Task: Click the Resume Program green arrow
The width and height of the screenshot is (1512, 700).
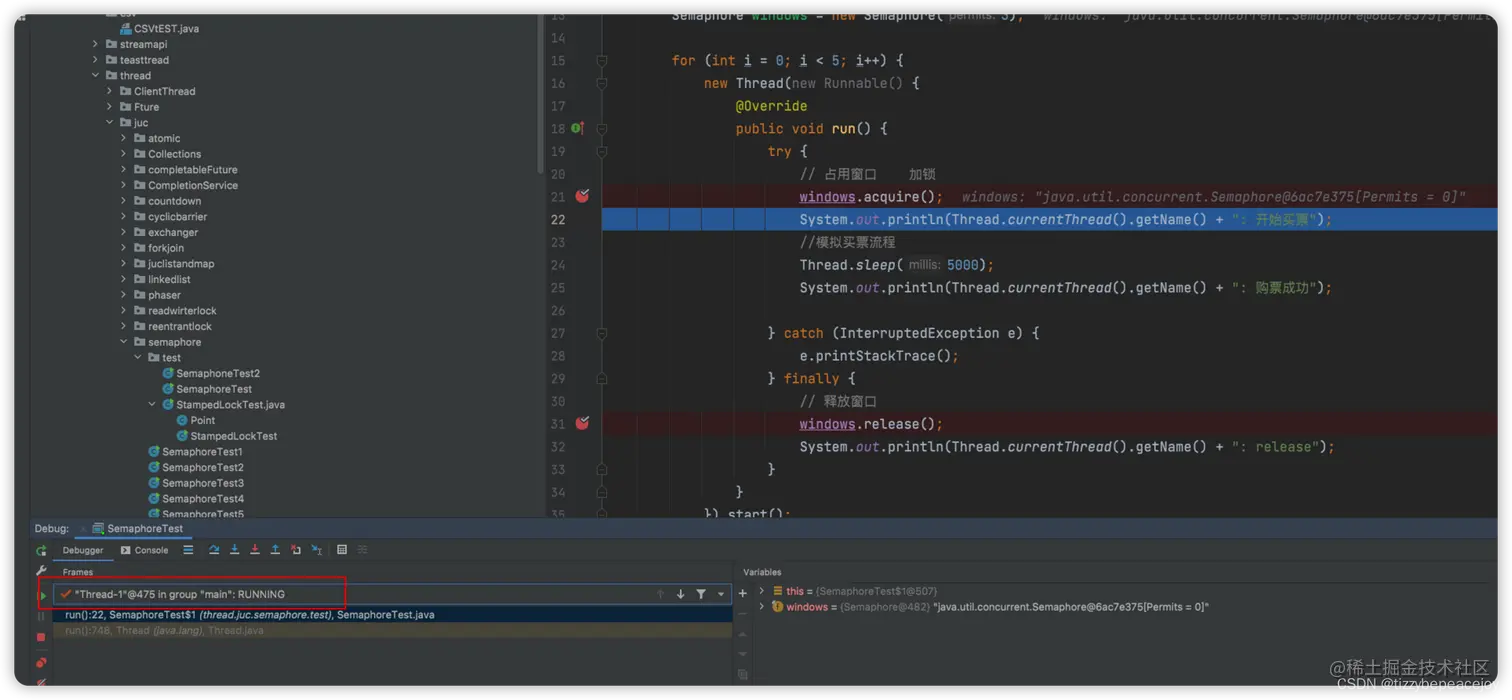Action: click(43, 595)
